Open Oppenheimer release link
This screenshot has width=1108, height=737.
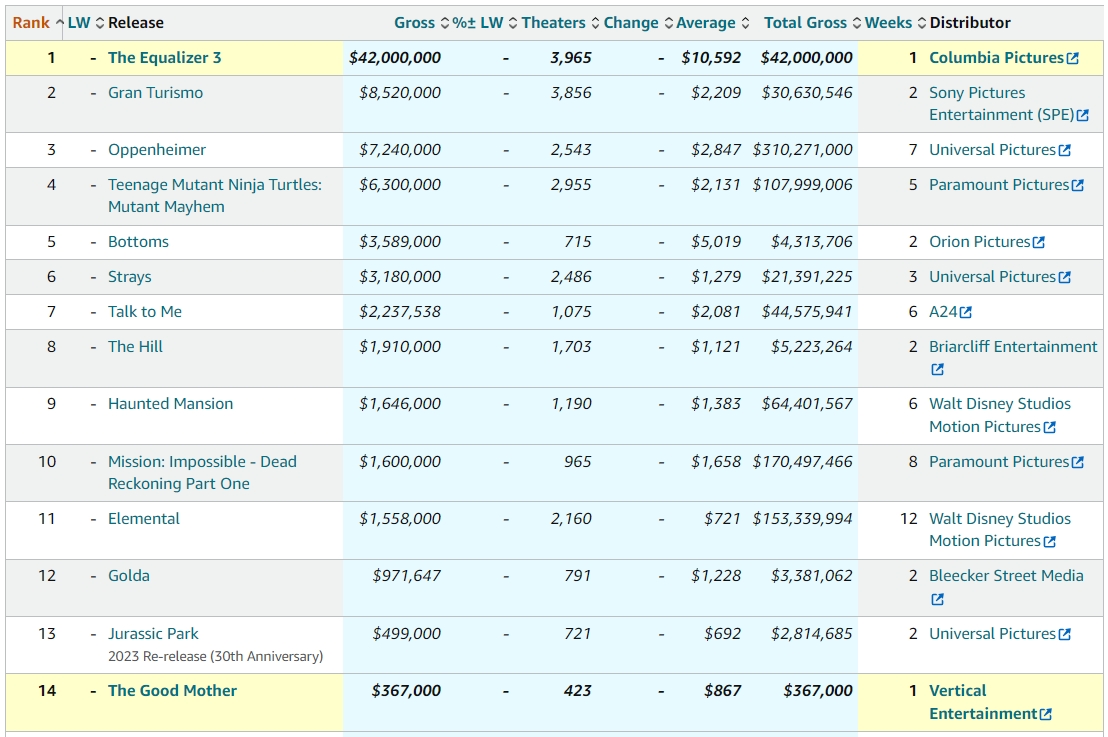pyautogui.click(x=157, y=150)
